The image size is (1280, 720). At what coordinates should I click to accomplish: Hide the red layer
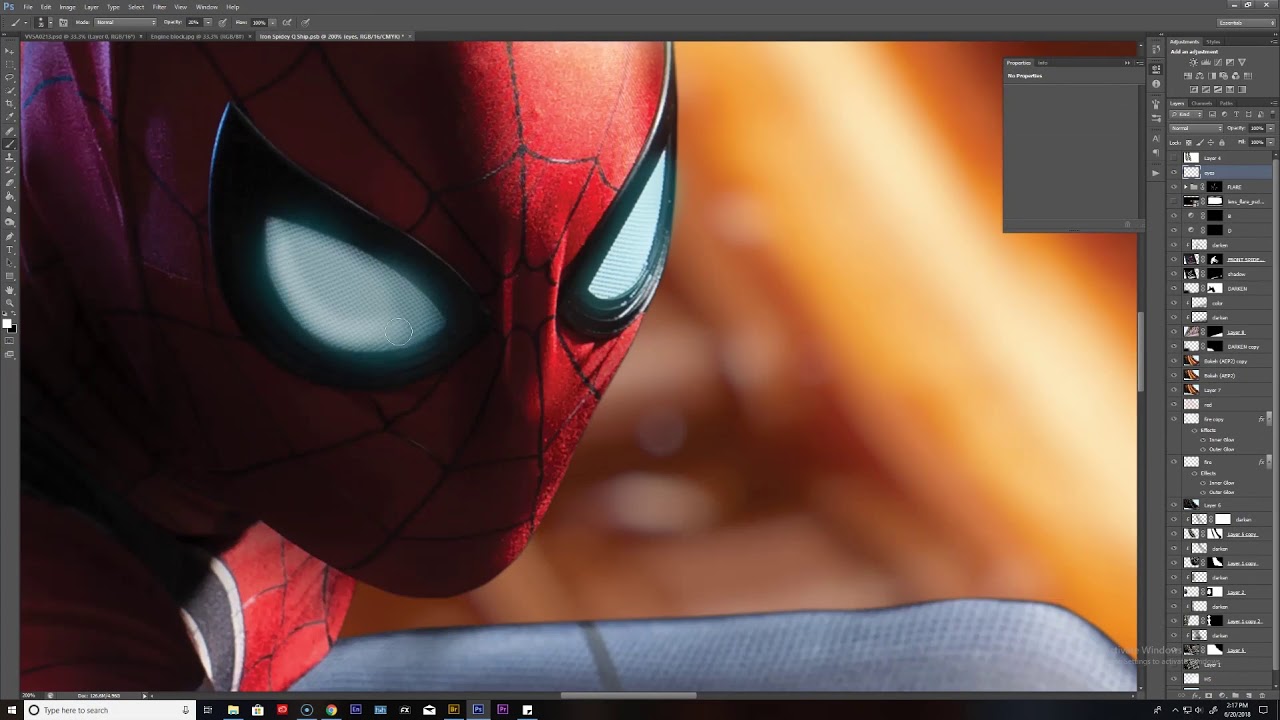[1174, 404]
